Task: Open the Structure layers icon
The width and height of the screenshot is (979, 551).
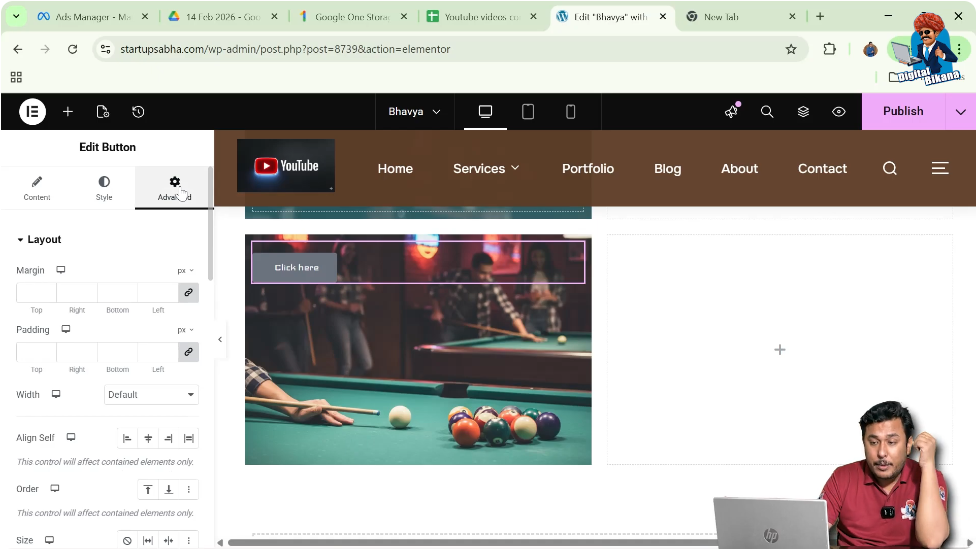Action: point(803,112)
